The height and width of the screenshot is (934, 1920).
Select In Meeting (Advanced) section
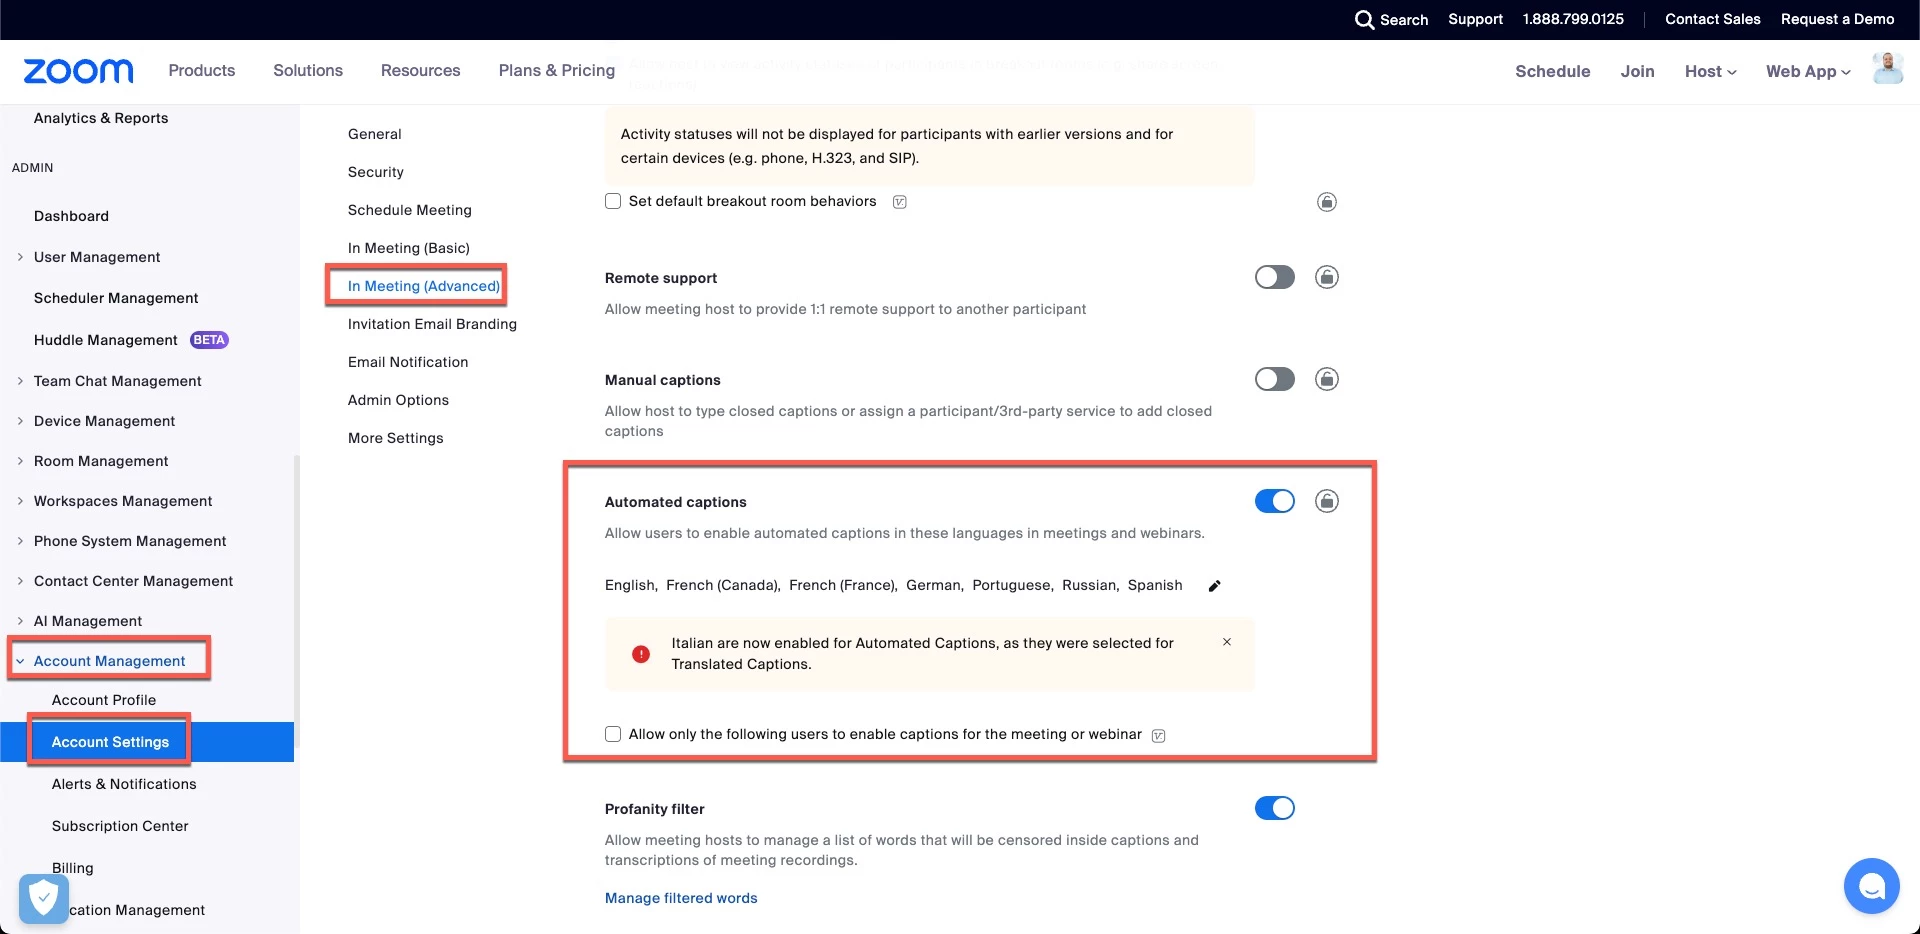(424, 286)
